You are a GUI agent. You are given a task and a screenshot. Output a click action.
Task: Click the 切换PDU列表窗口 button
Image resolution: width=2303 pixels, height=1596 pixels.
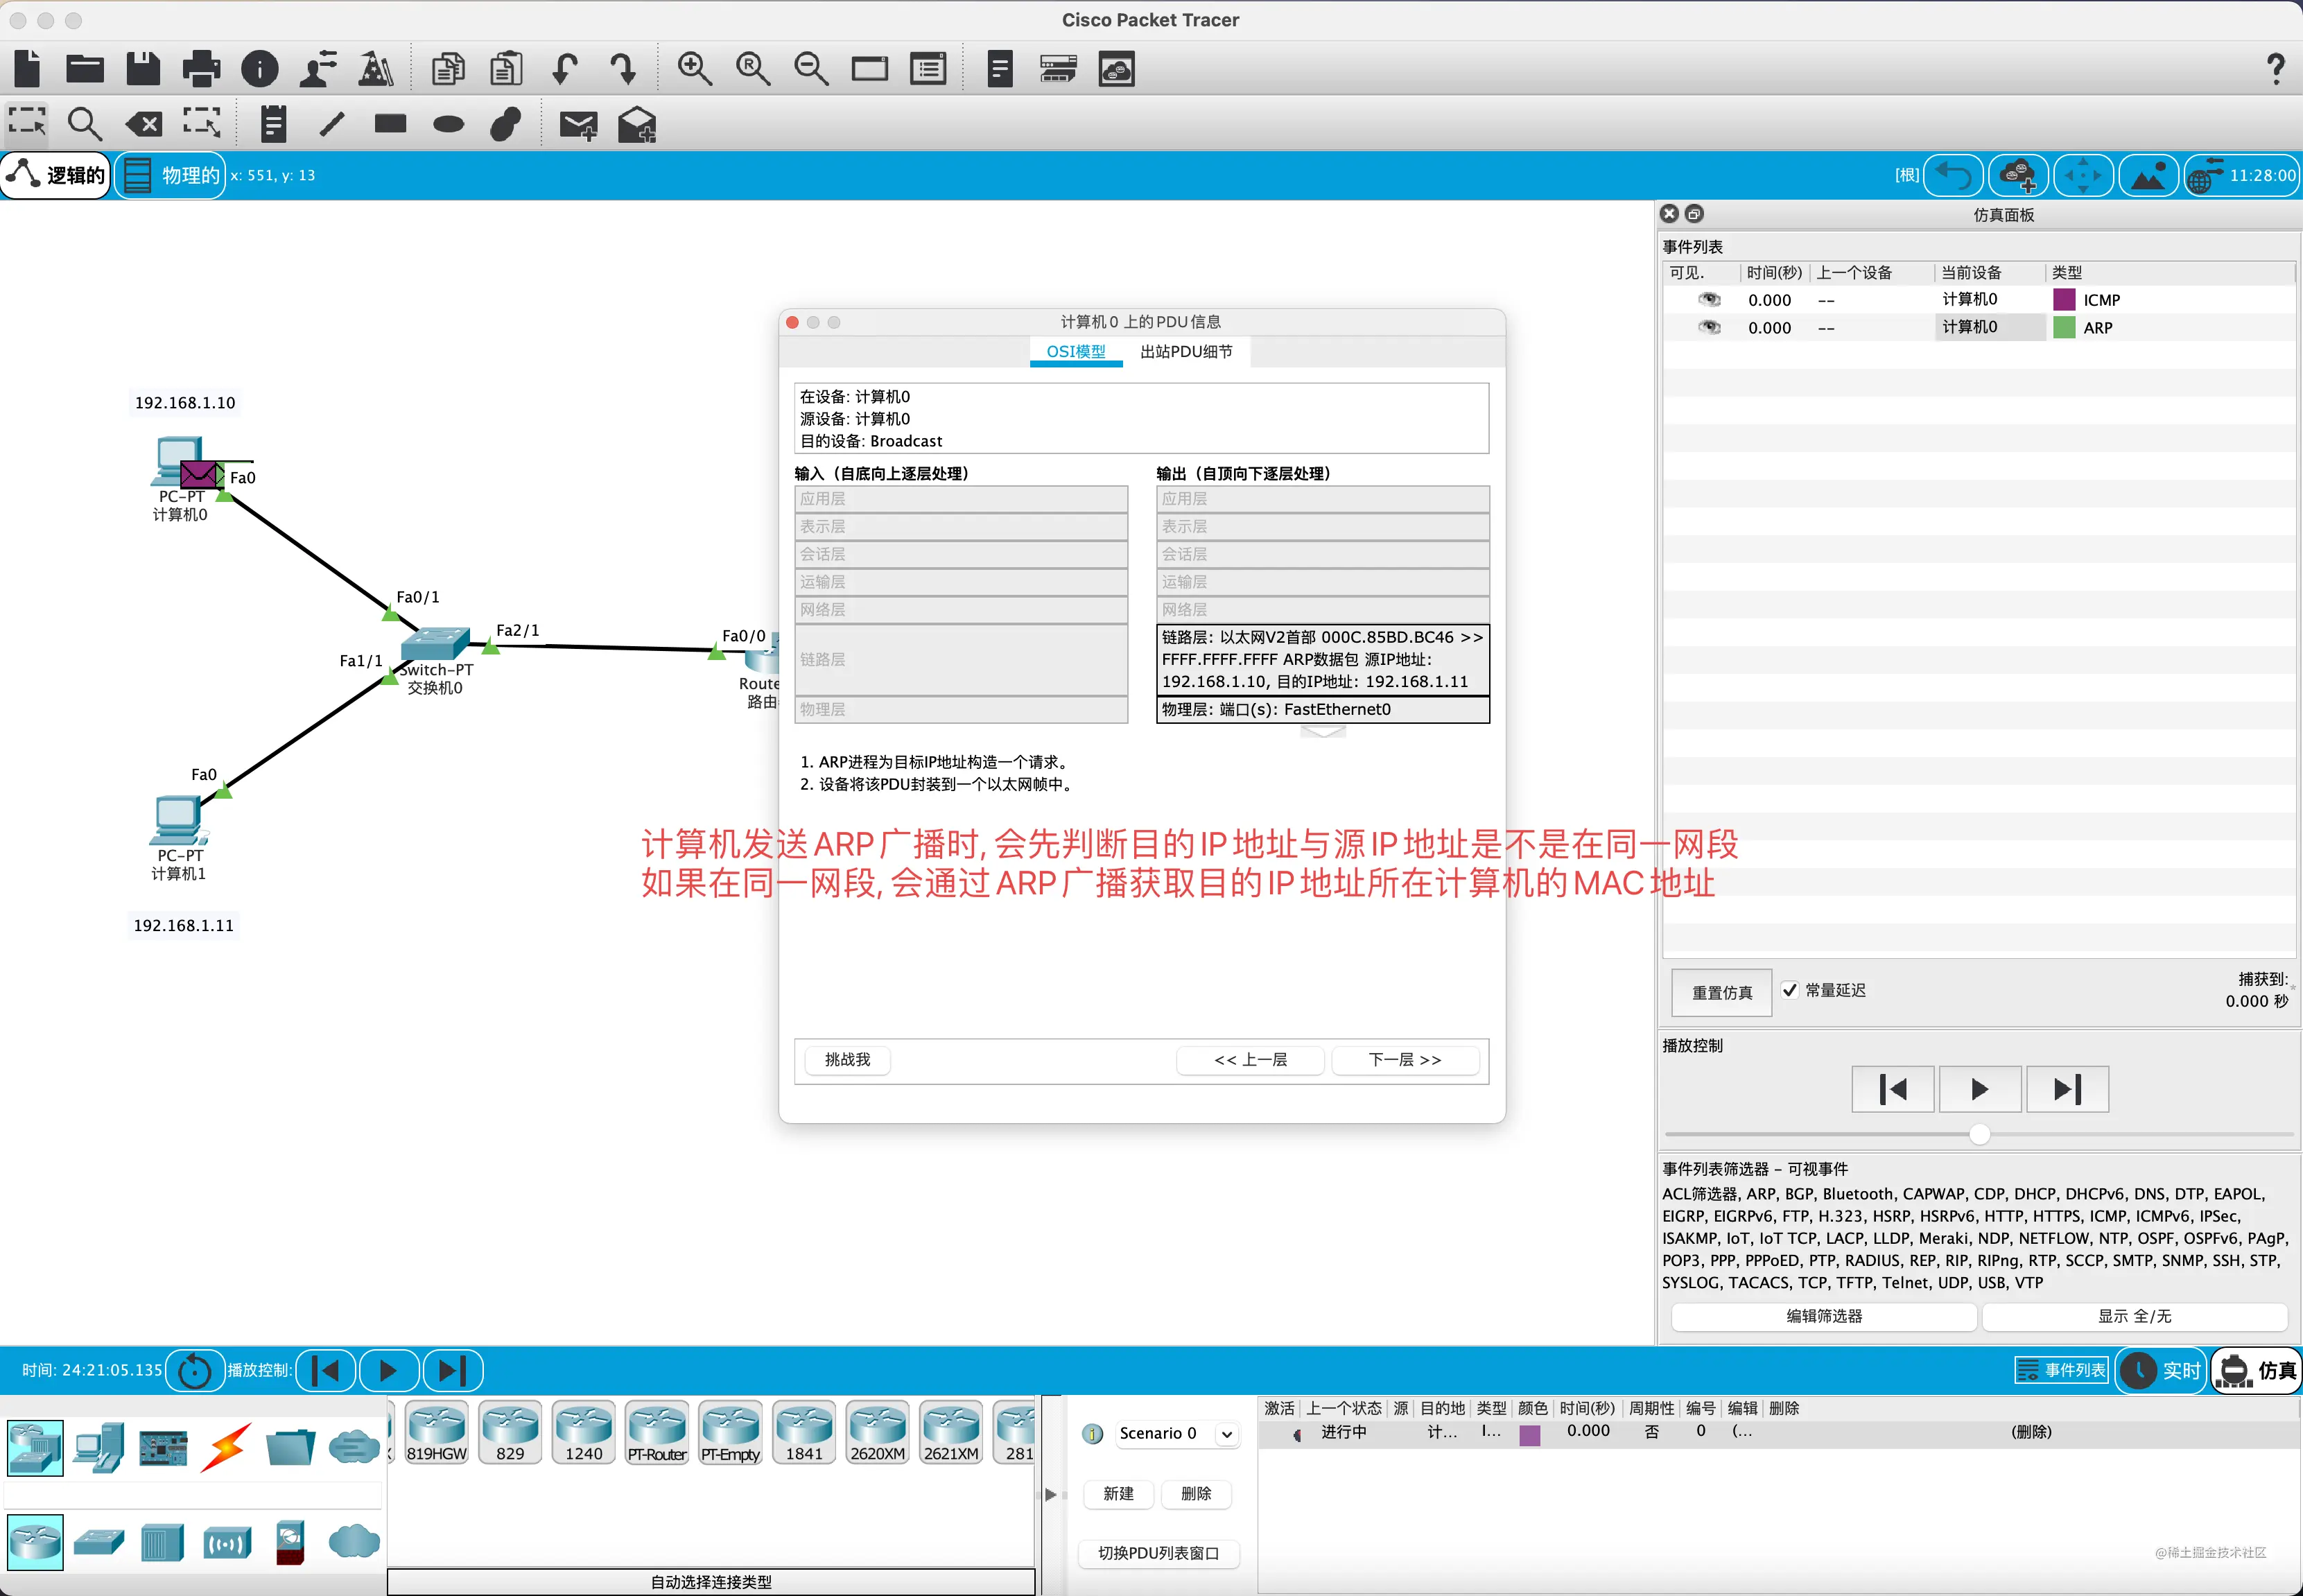coord(1158,1553)
